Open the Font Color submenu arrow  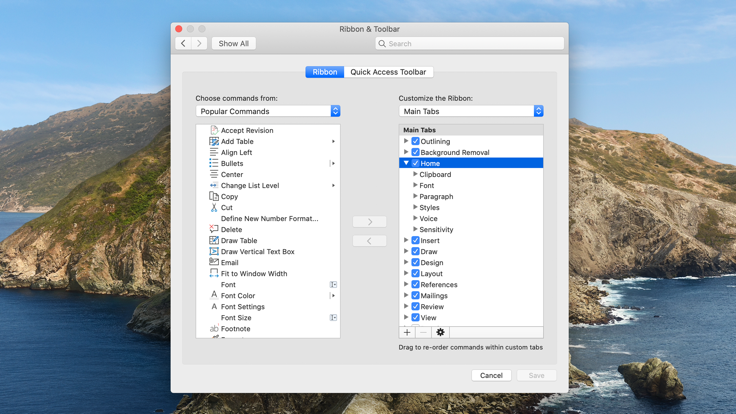[333, 295]
